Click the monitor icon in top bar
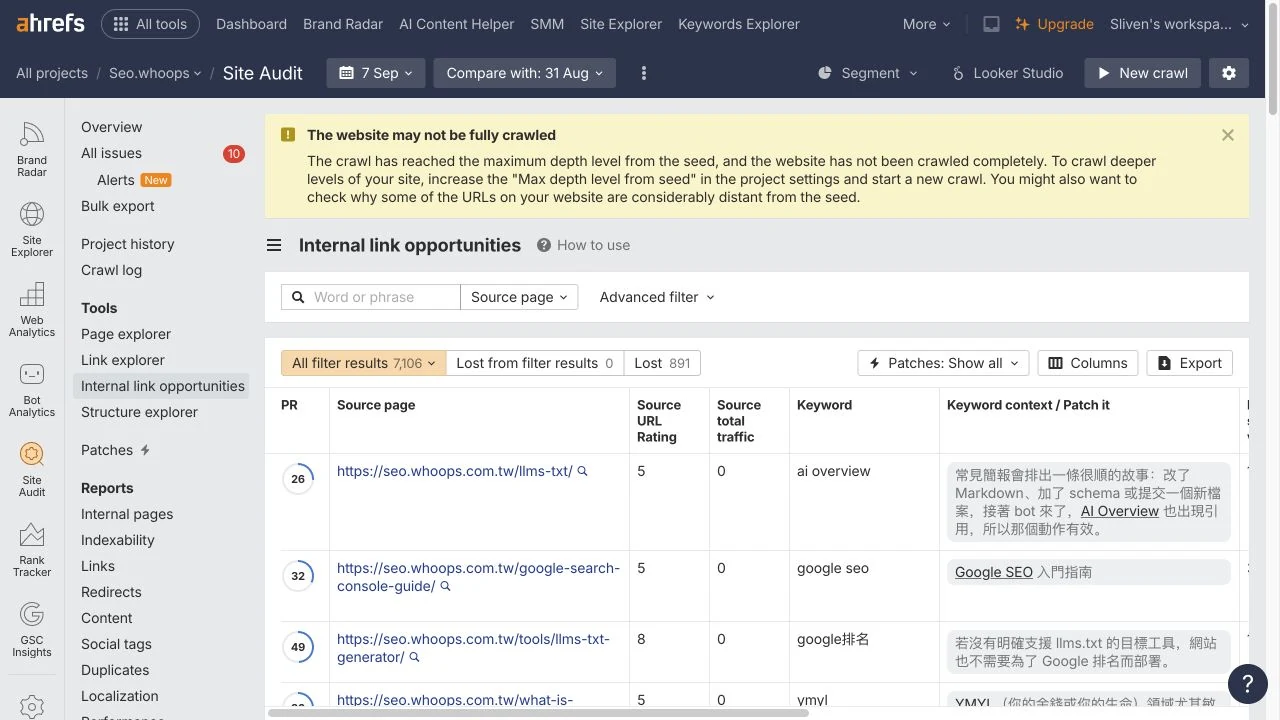Image resolution: width=1280 pixels, height=720 pixels. [x=991, y=24]
